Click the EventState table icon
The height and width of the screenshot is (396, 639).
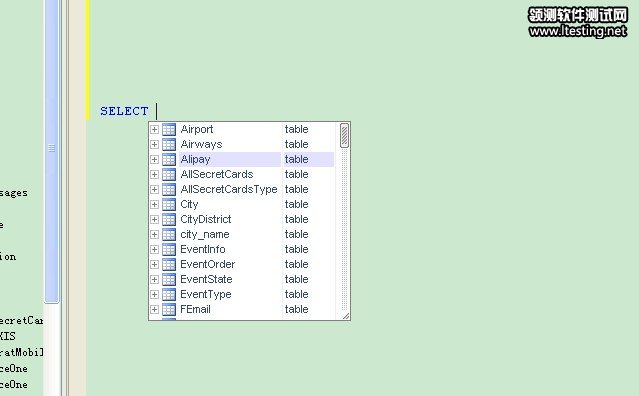coord(169,279)
